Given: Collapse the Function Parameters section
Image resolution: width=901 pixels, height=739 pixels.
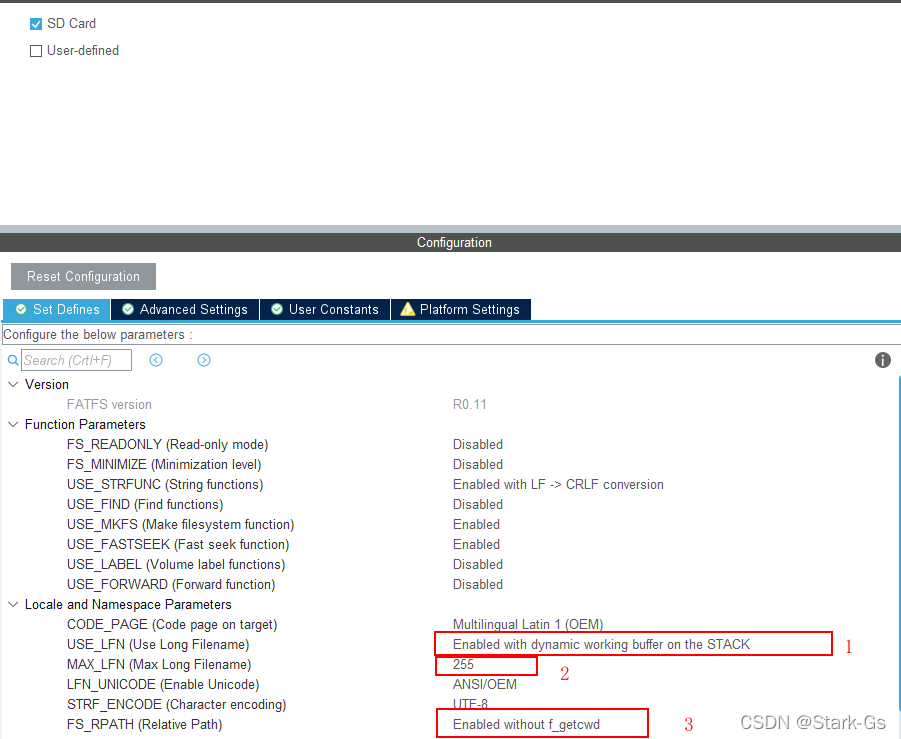Looking at the screenshot, I should (x=13, y=425).
